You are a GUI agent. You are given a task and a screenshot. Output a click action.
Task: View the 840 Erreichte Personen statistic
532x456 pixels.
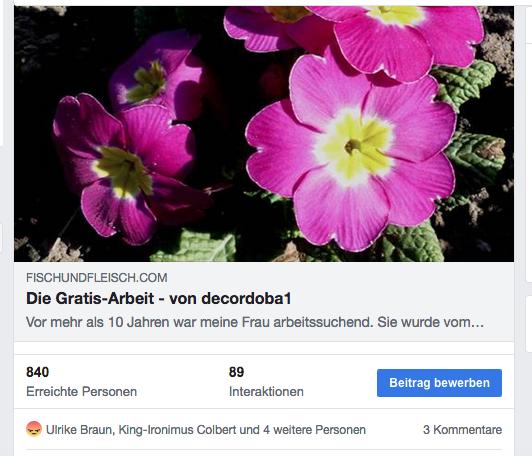[81, 381]
